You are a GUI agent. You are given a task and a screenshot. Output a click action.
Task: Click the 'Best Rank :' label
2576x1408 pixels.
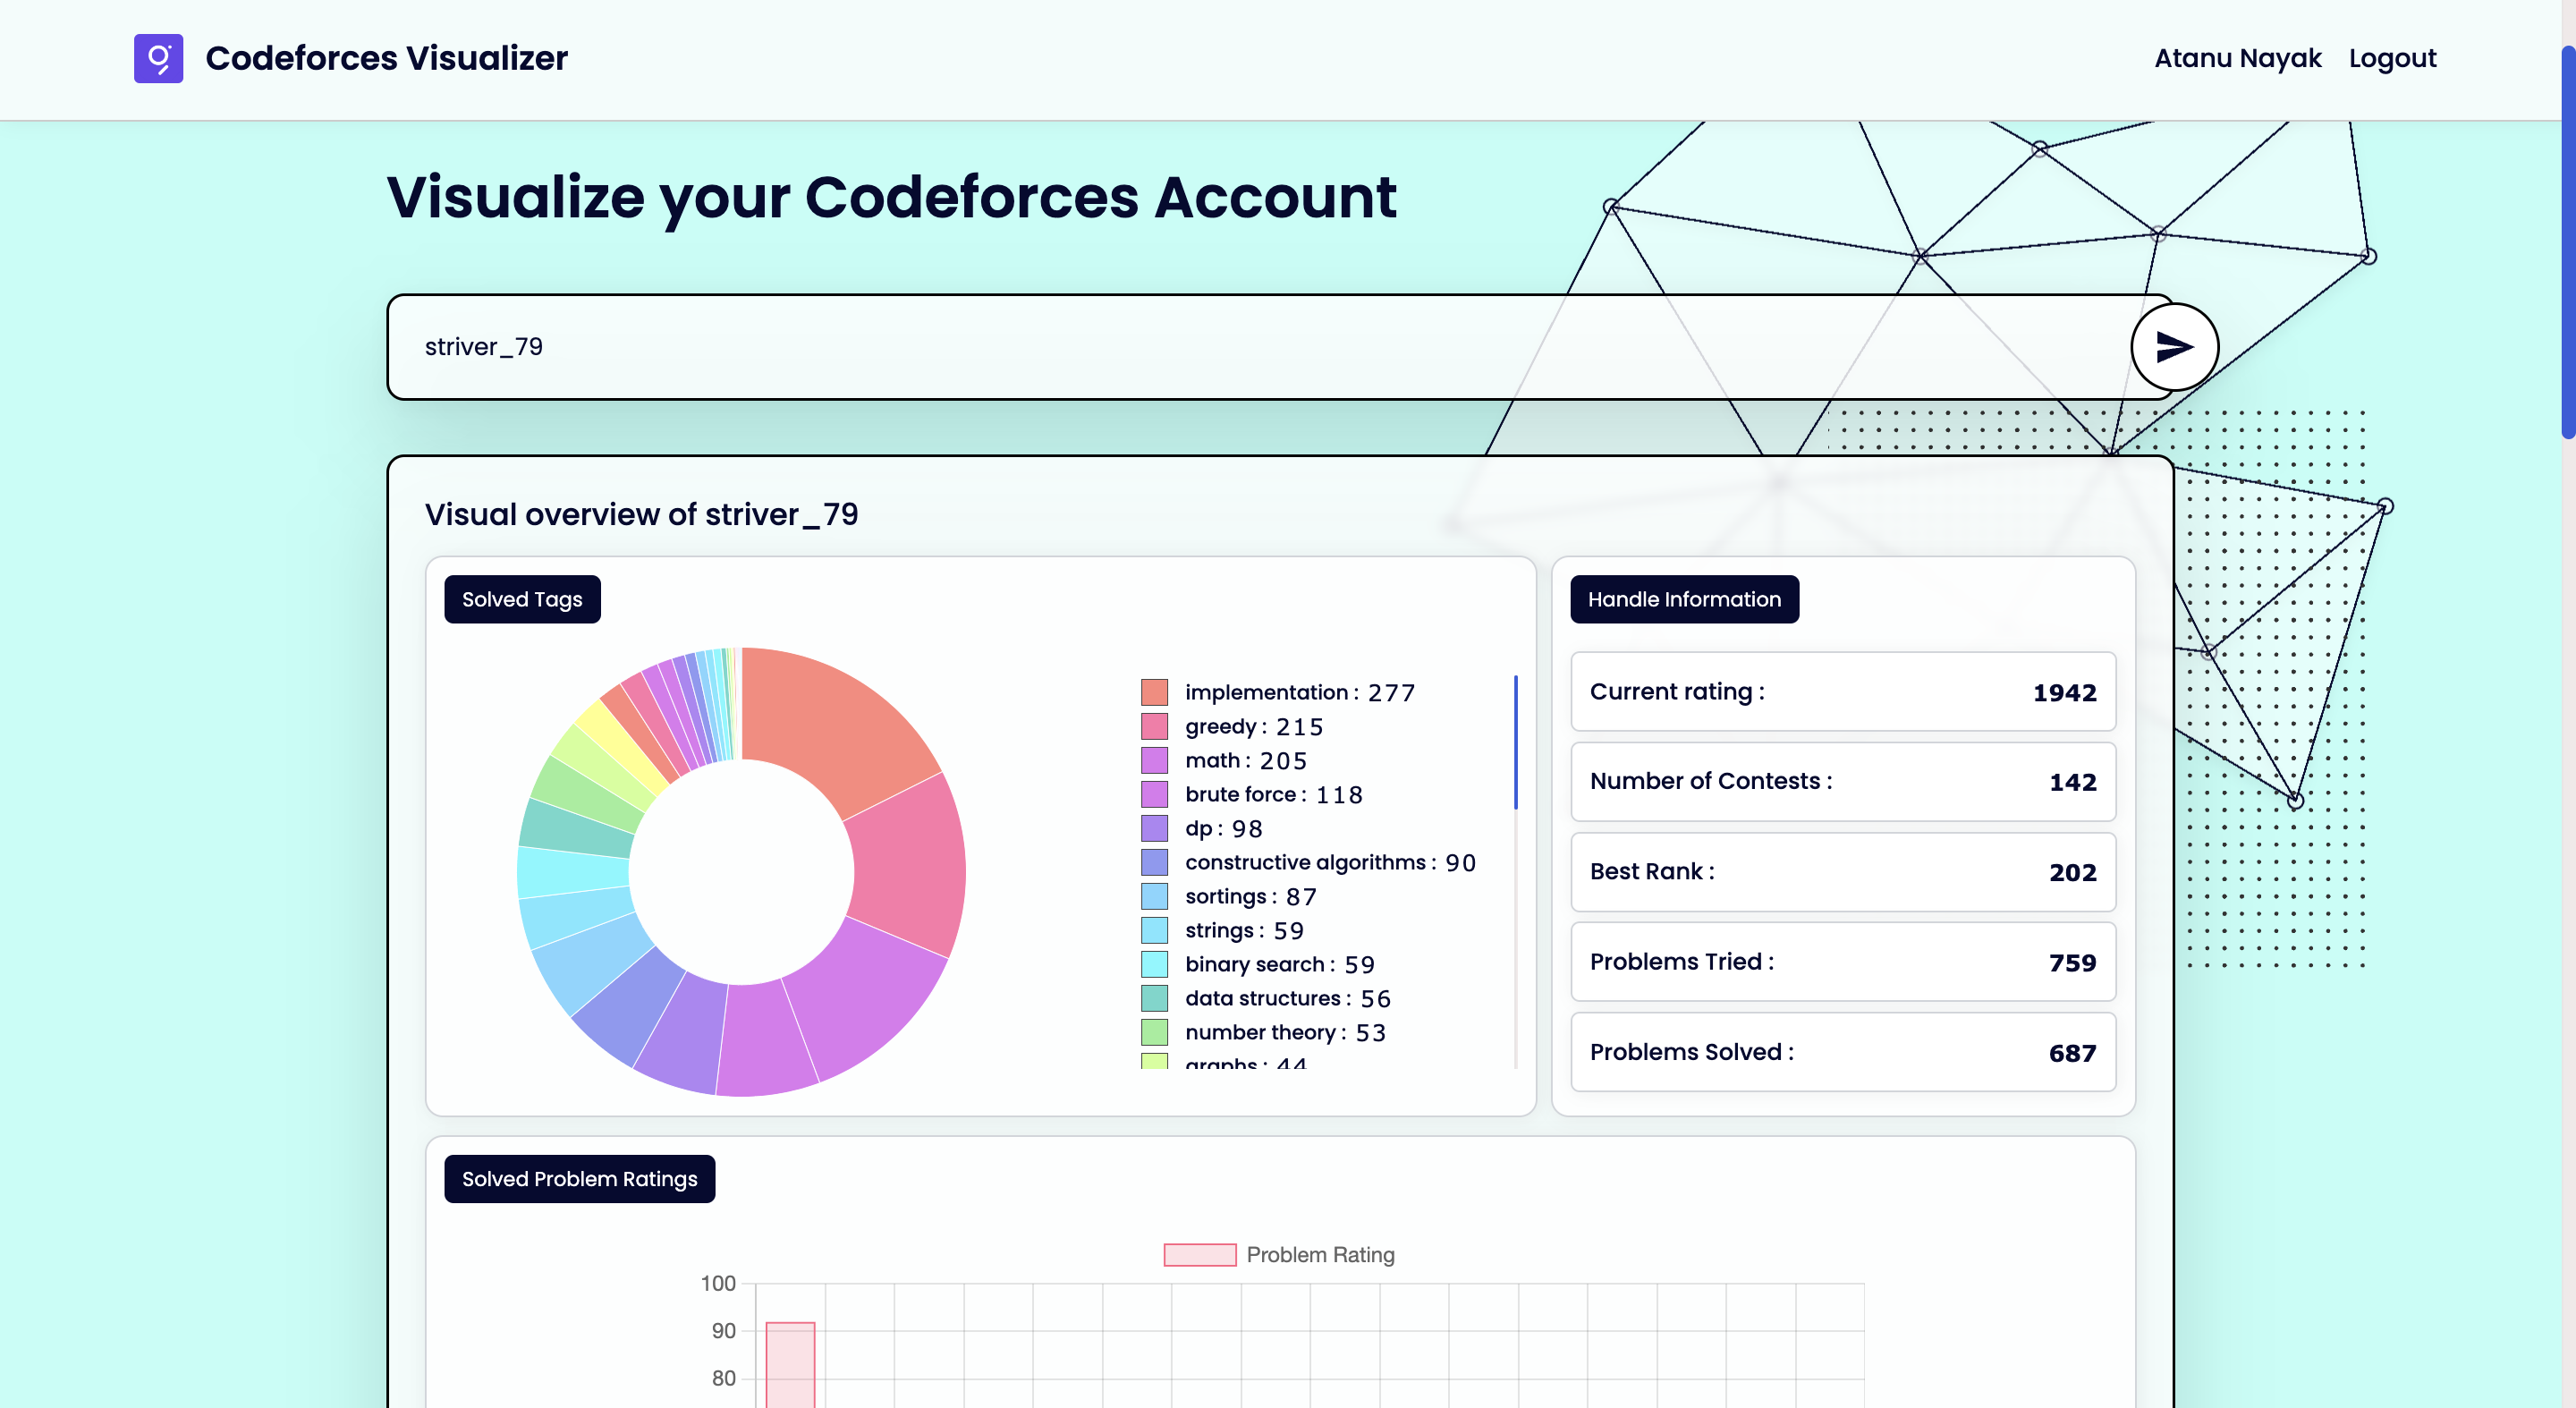(x=1652, y=871)
